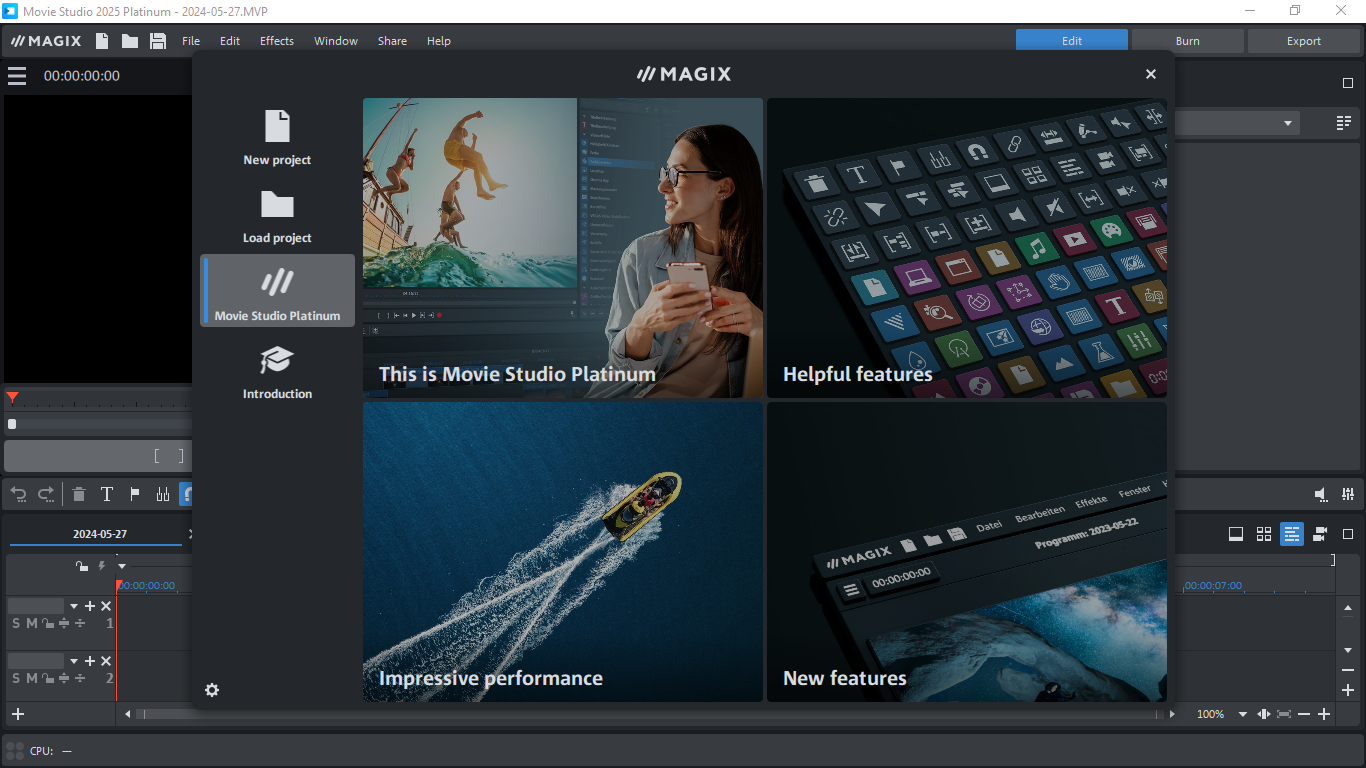Click the 00:00:00:00 timecode above the preview
This screenshot has height=768, width=1366.
click(x=82, y=76)
